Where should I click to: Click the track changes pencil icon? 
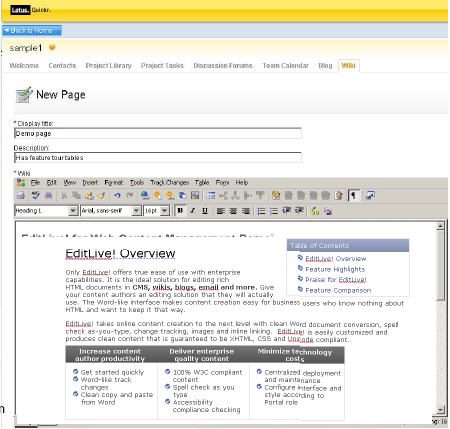click(x=275, y=196)
